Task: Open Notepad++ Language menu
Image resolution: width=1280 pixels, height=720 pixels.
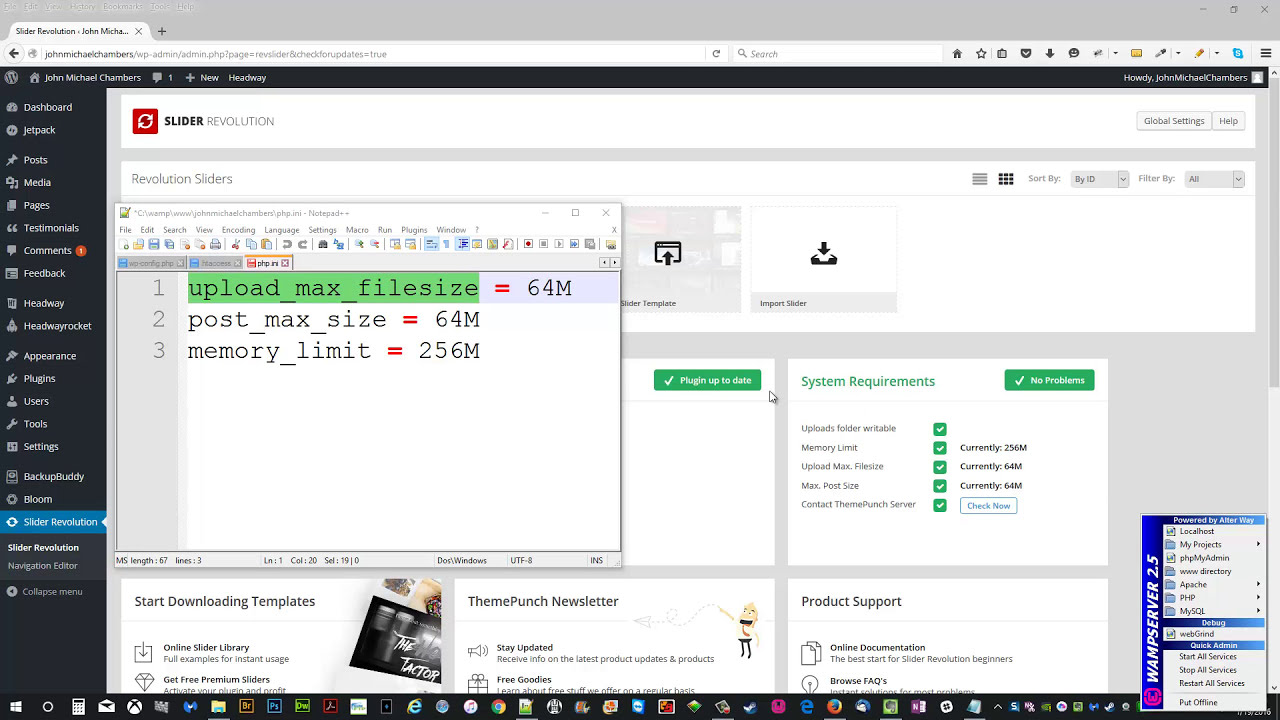Action: (282, 230)
